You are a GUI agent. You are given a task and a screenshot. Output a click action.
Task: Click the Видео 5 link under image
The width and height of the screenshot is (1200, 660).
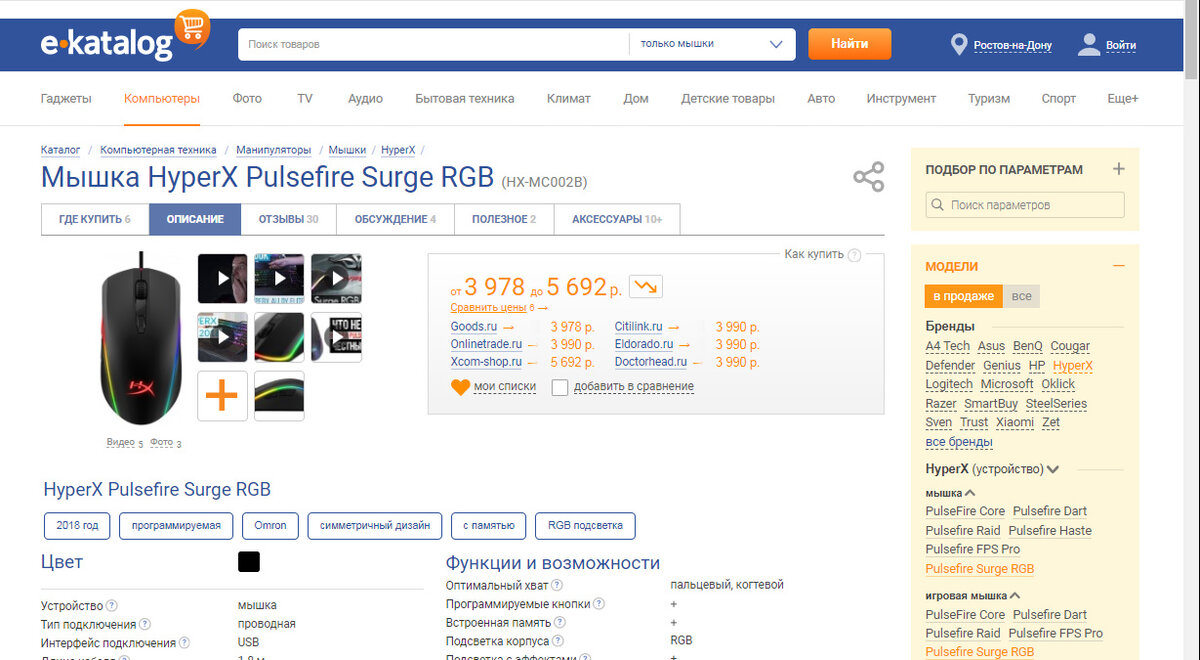pos(124,442)
